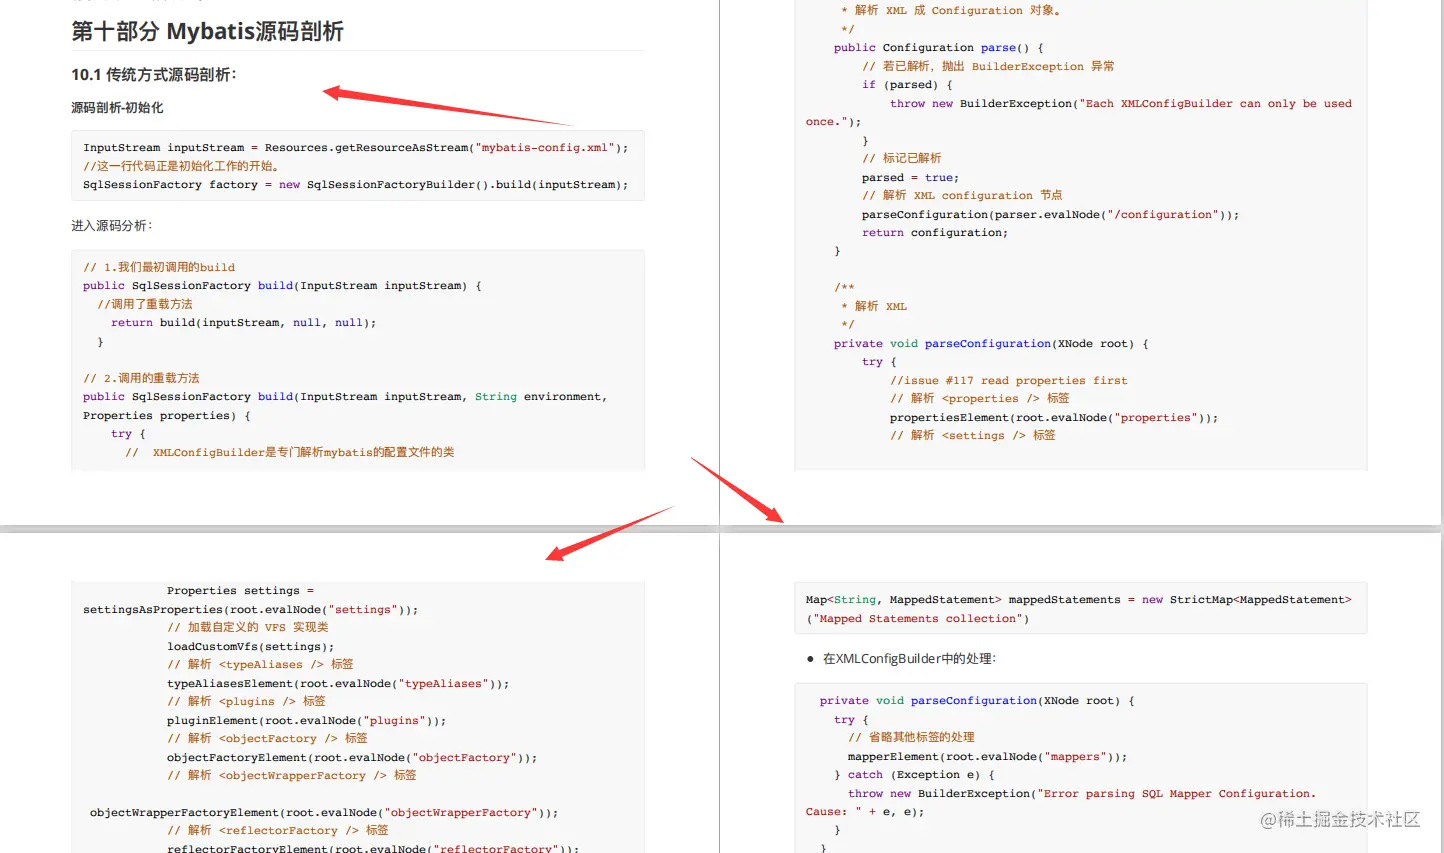Click line "parsed = true;"
This screenshot has height=853, width=1444.
(x=910, y=178)
